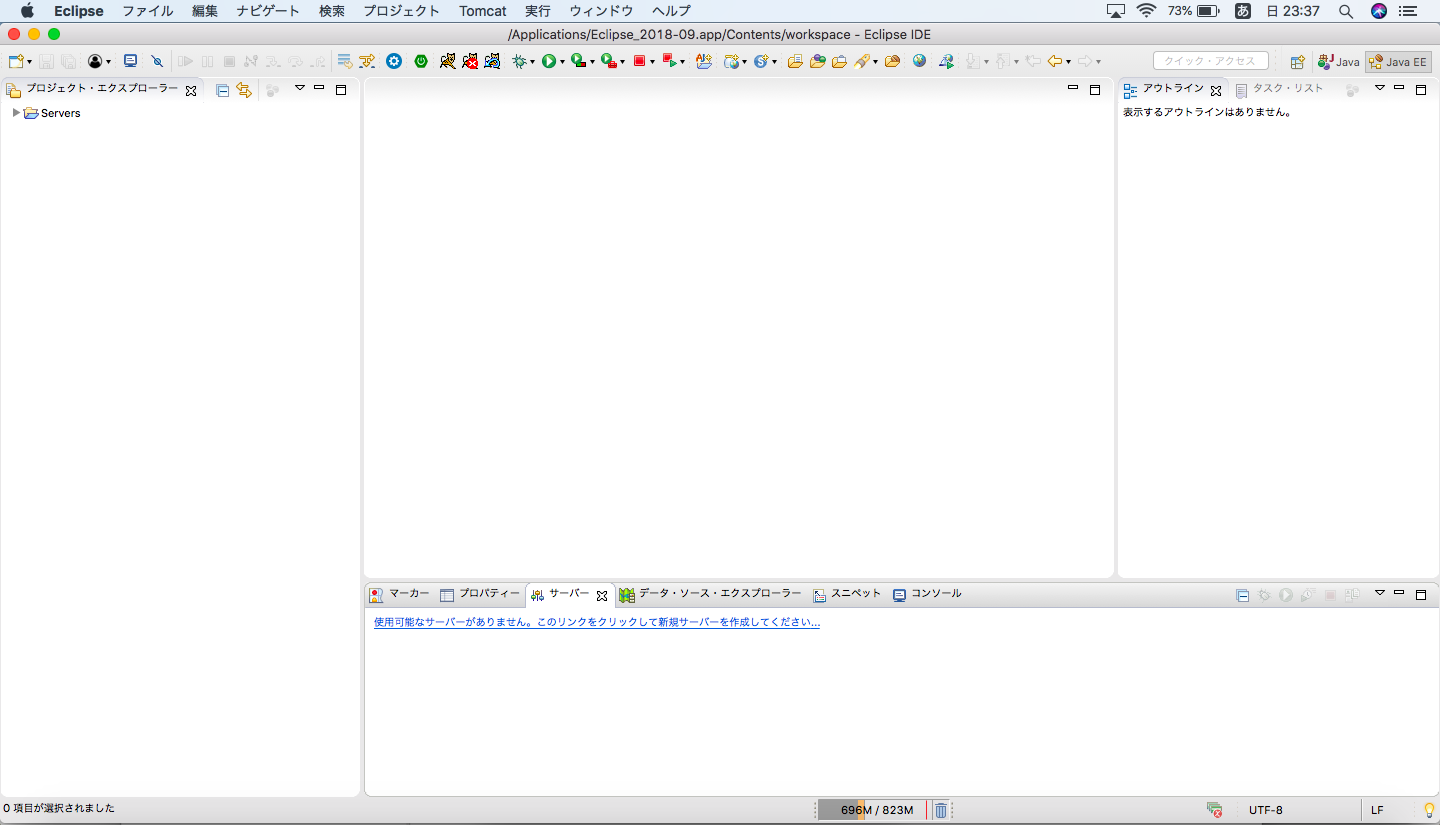
Task: Select the Servers tab
Action: pos(569,594)
